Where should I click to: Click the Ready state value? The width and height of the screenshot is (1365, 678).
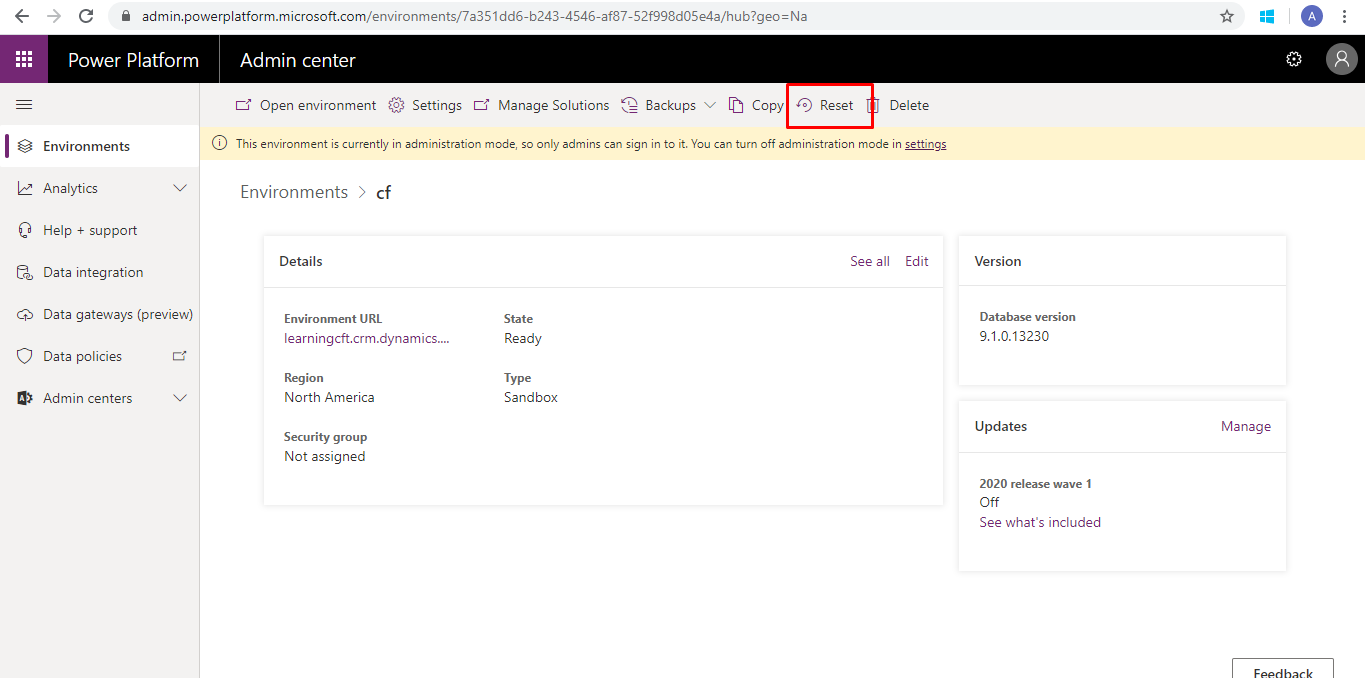click(523, 338)
